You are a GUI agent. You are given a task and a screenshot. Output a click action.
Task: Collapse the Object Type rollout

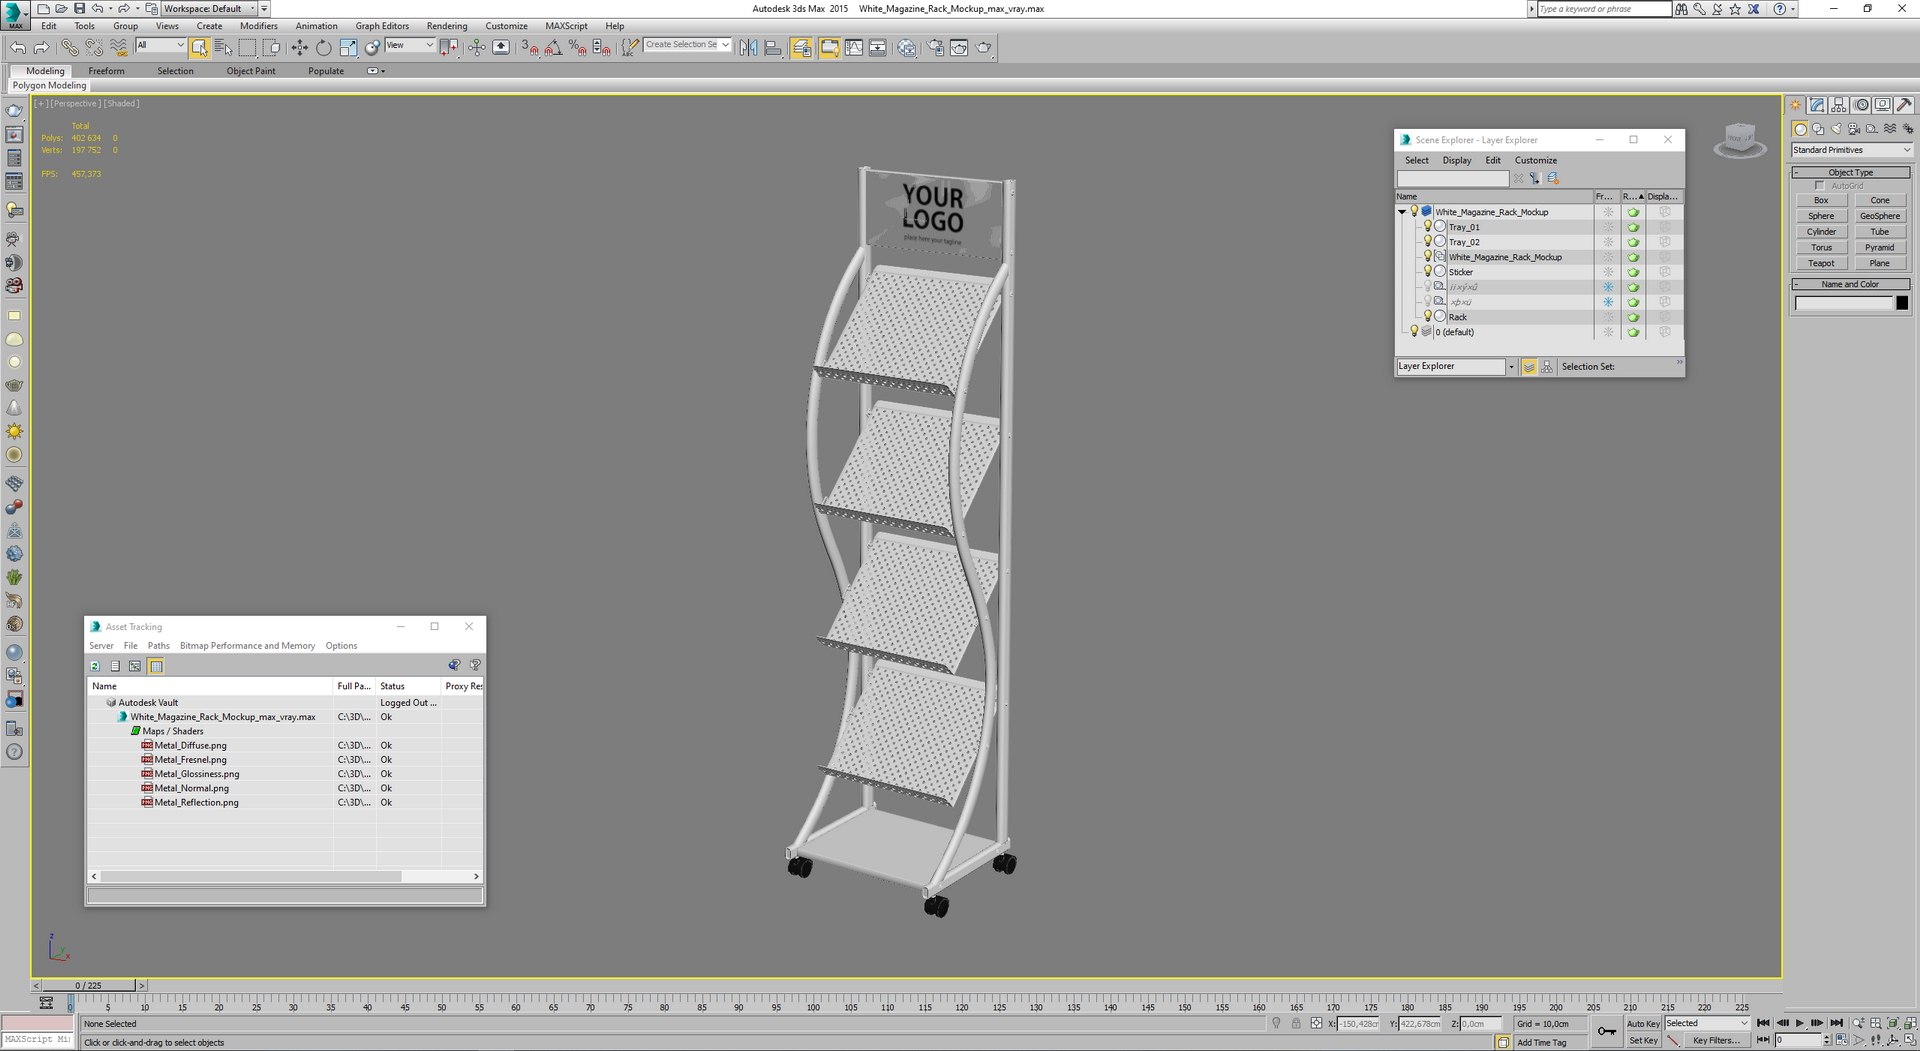click(x=1851, y=173)
